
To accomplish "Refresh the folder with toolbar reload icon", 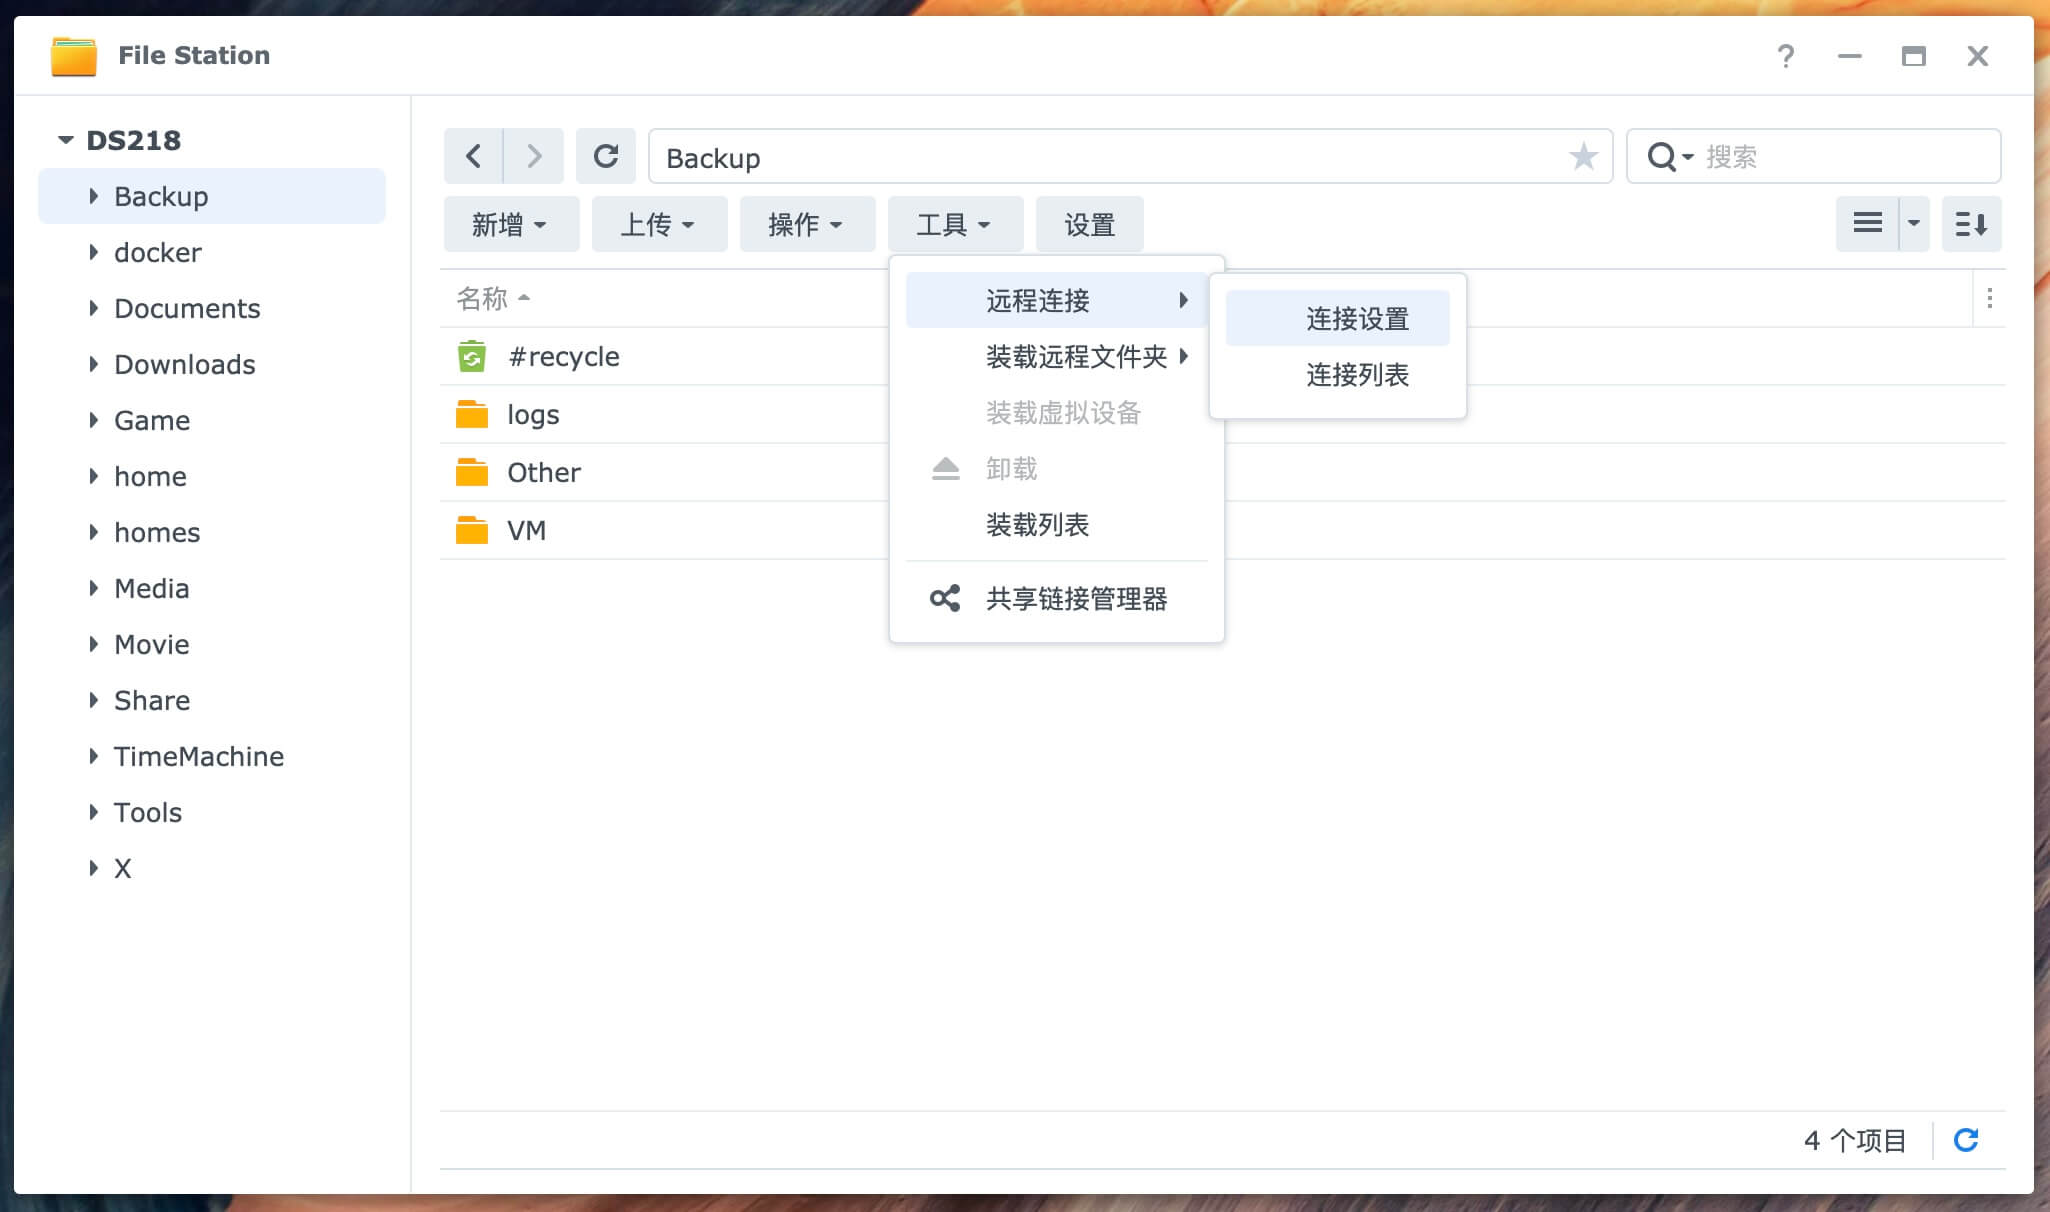I will pos(606,156).
